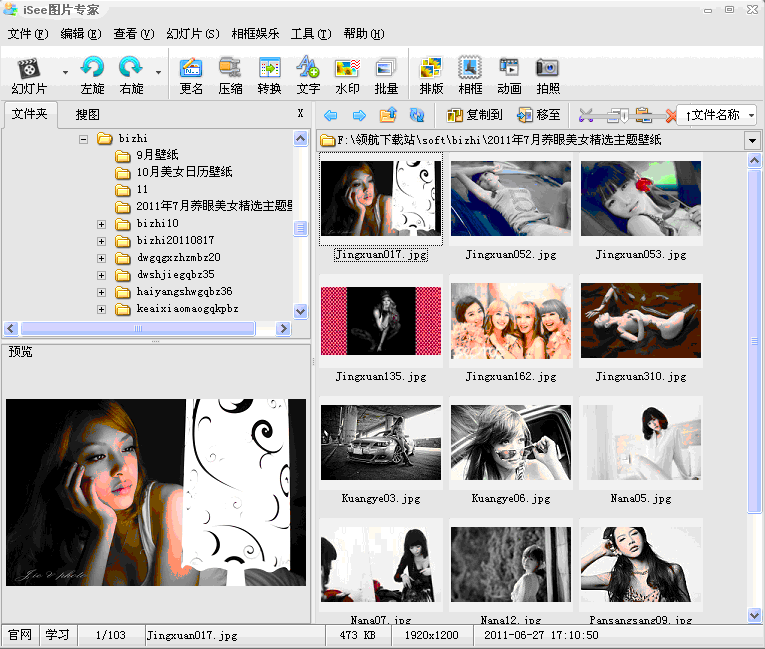Open the batch (批量) tool

coord(386,76)
